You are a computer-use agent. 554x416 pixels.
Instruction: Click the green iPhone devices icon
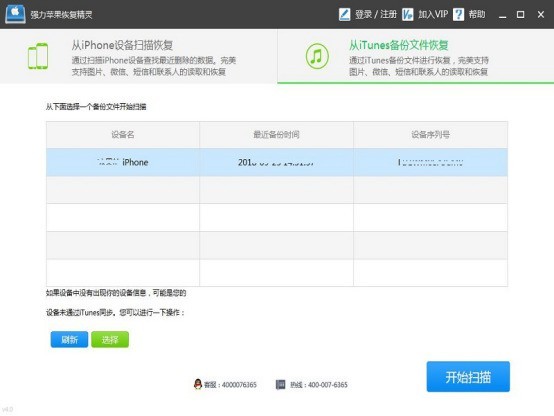pyautogui.click(x=38, y=56)
